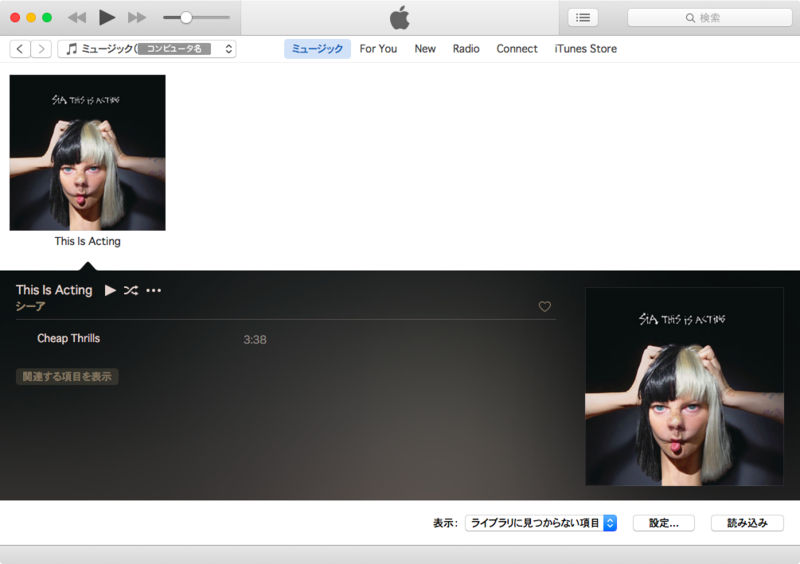Close the iTunes window with red button
Viewport: 800px width, 564px height.
click(15, 18)
